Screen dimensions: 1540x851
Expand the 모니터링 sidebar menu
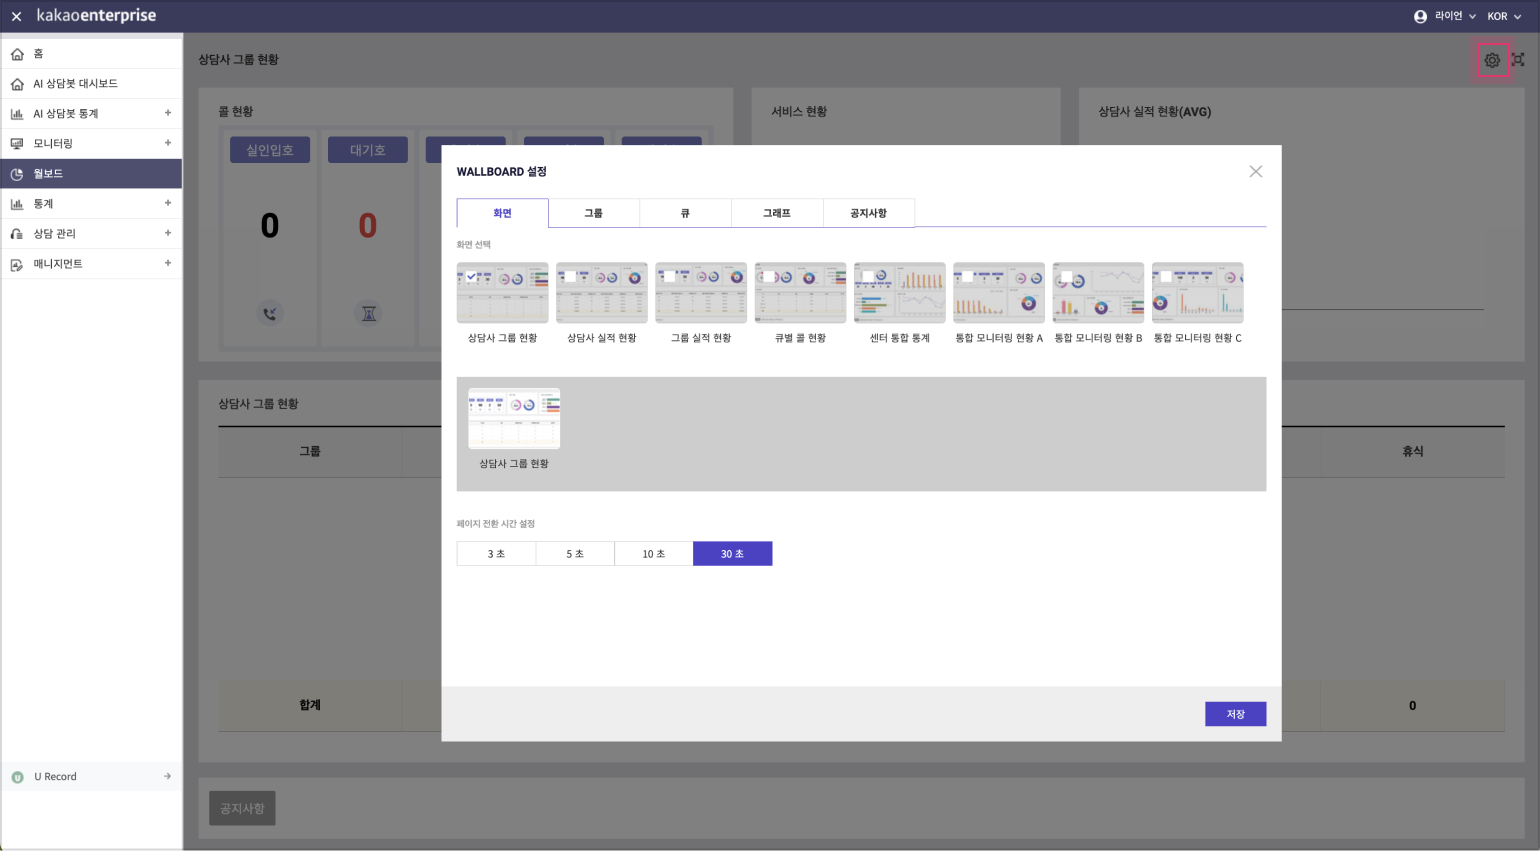click(167, 143)
